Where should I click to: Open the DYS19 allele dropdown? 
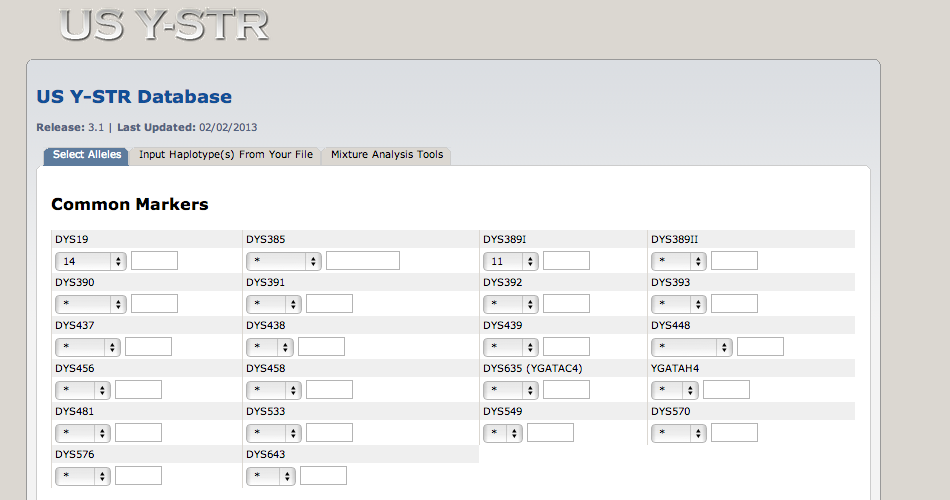90,261
